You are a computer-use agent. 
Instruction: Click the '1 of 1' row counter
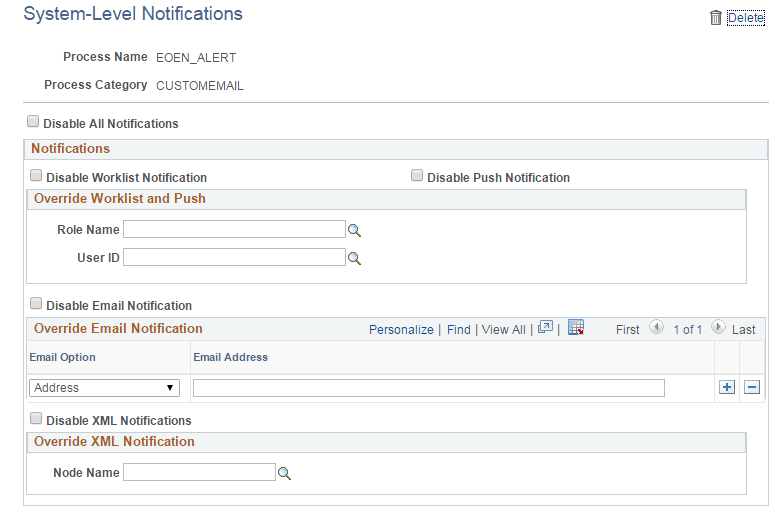pyautogui.click(x=687, y=330)
